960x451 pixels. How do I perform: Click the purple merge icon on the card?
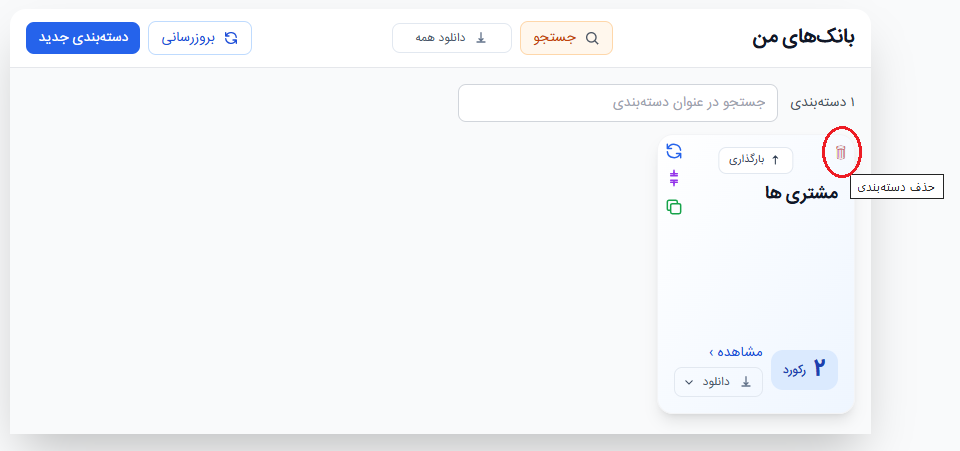click(x=674, y=179)
